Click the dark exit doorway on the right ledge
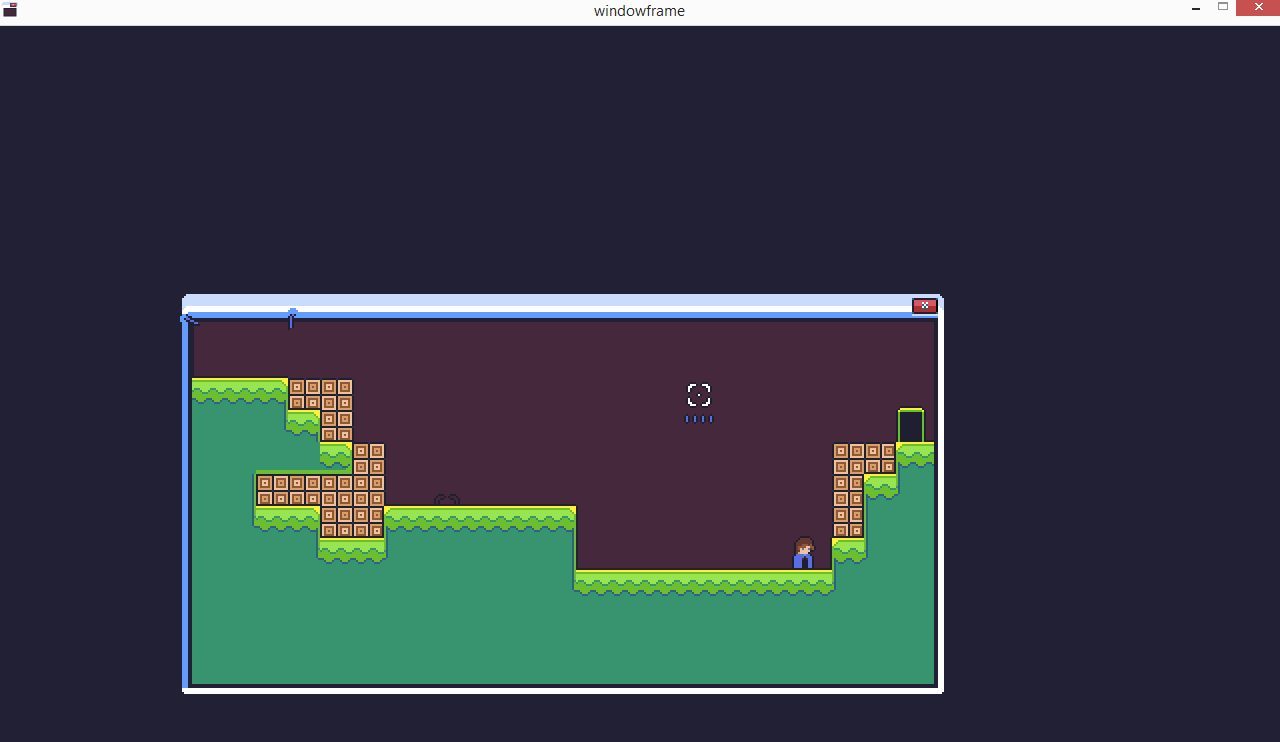This screenshot has width=1280, height=742. [910, 427]
